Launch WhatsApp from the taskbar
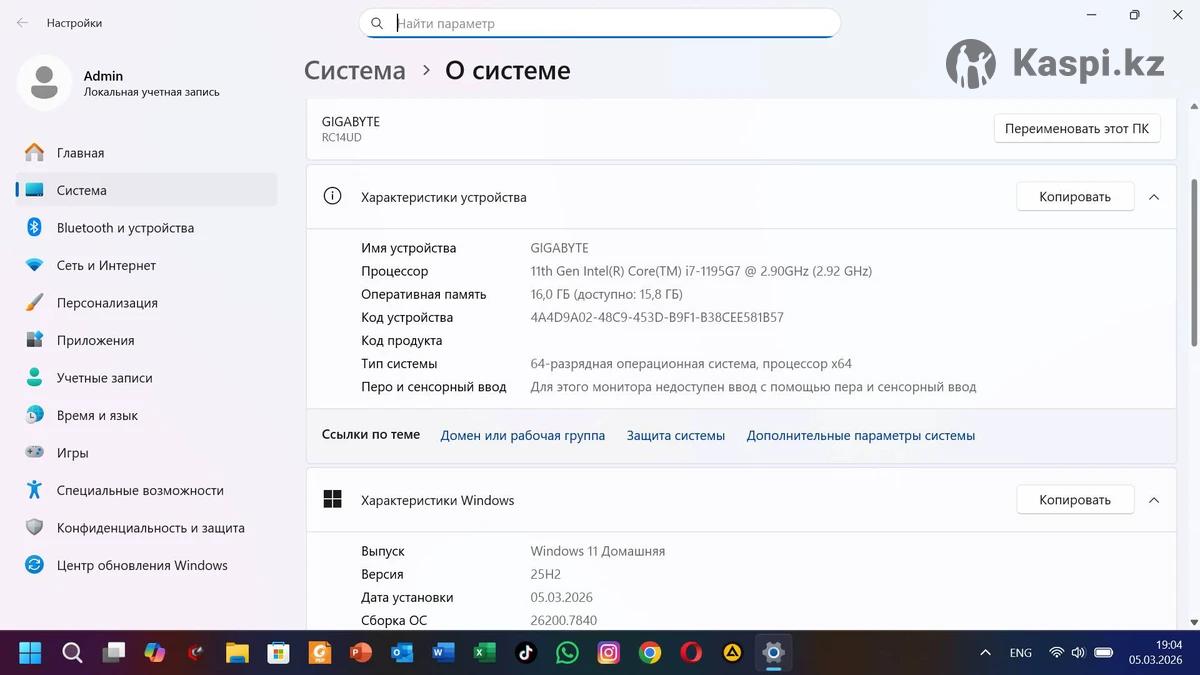Viewport: 1200px width, 675px height. point(567,653)
